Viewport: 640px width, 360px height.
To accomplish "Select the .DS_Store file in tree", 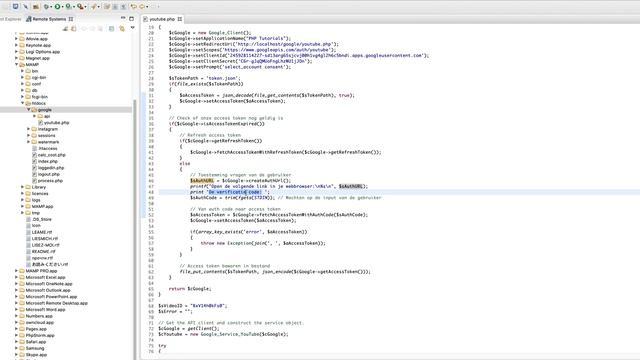I will (x=42, y=219).
